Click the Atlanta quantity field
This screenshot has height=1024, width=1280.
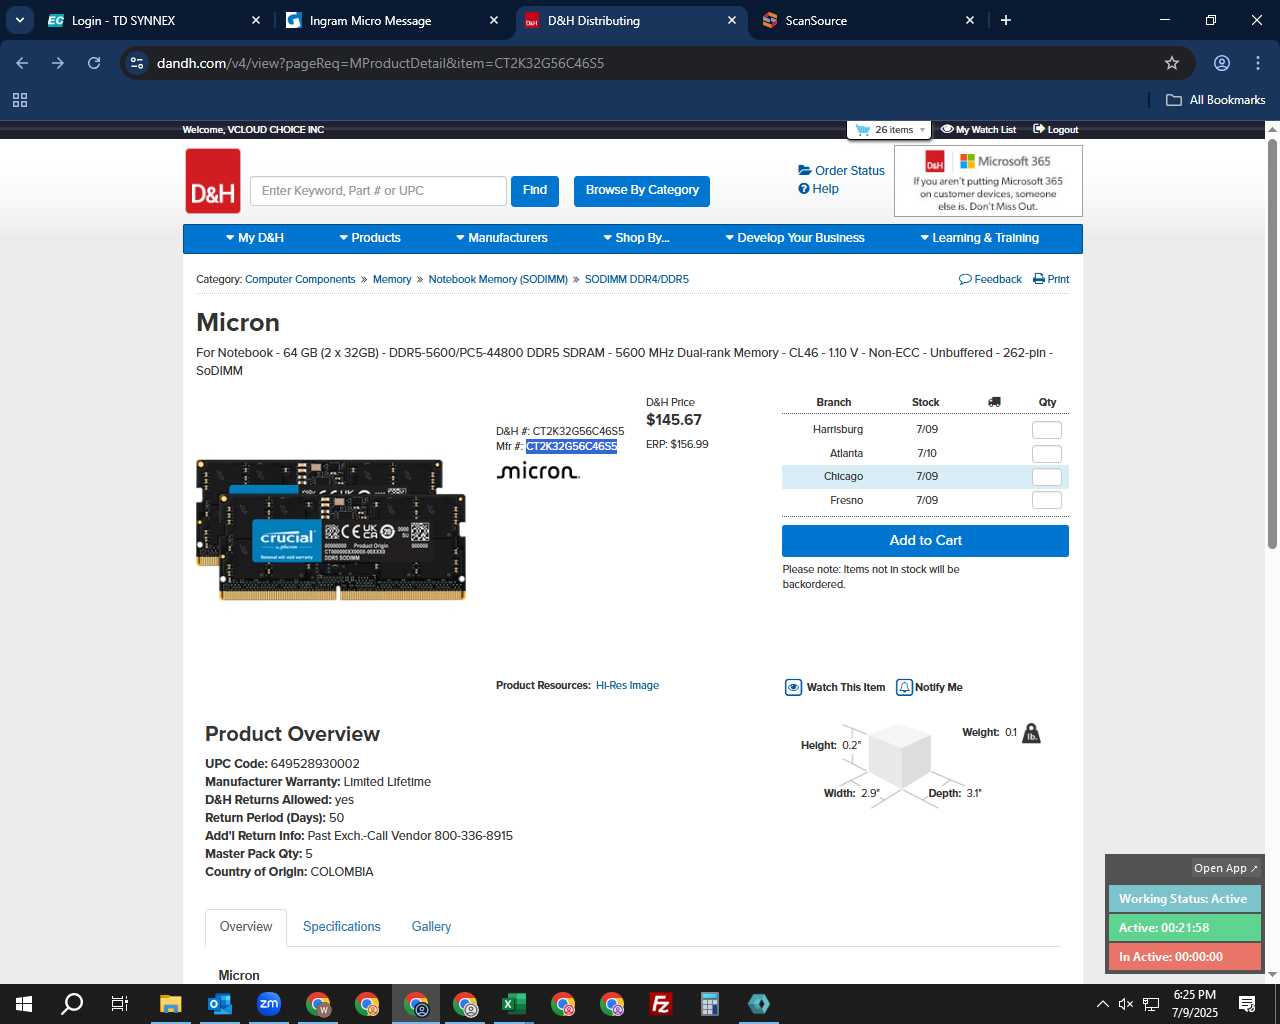pos(1046,454)
